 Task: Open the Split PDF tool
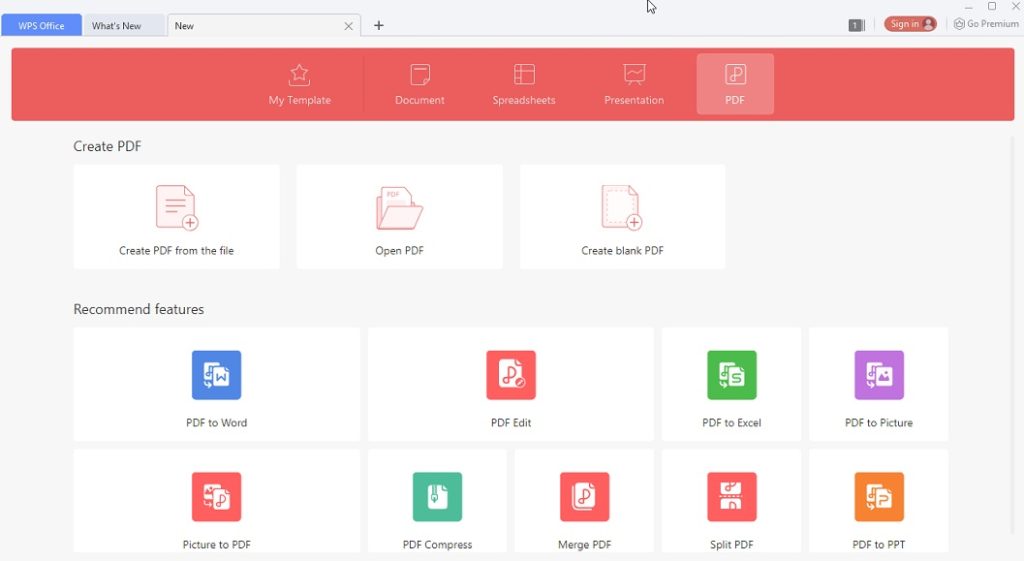(x=731, y=497)
